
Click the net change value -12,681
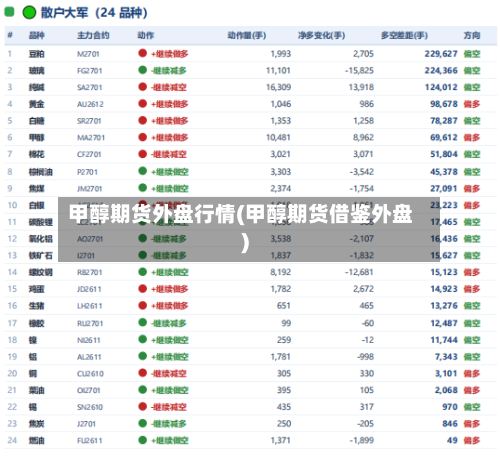tap(359, 272)
